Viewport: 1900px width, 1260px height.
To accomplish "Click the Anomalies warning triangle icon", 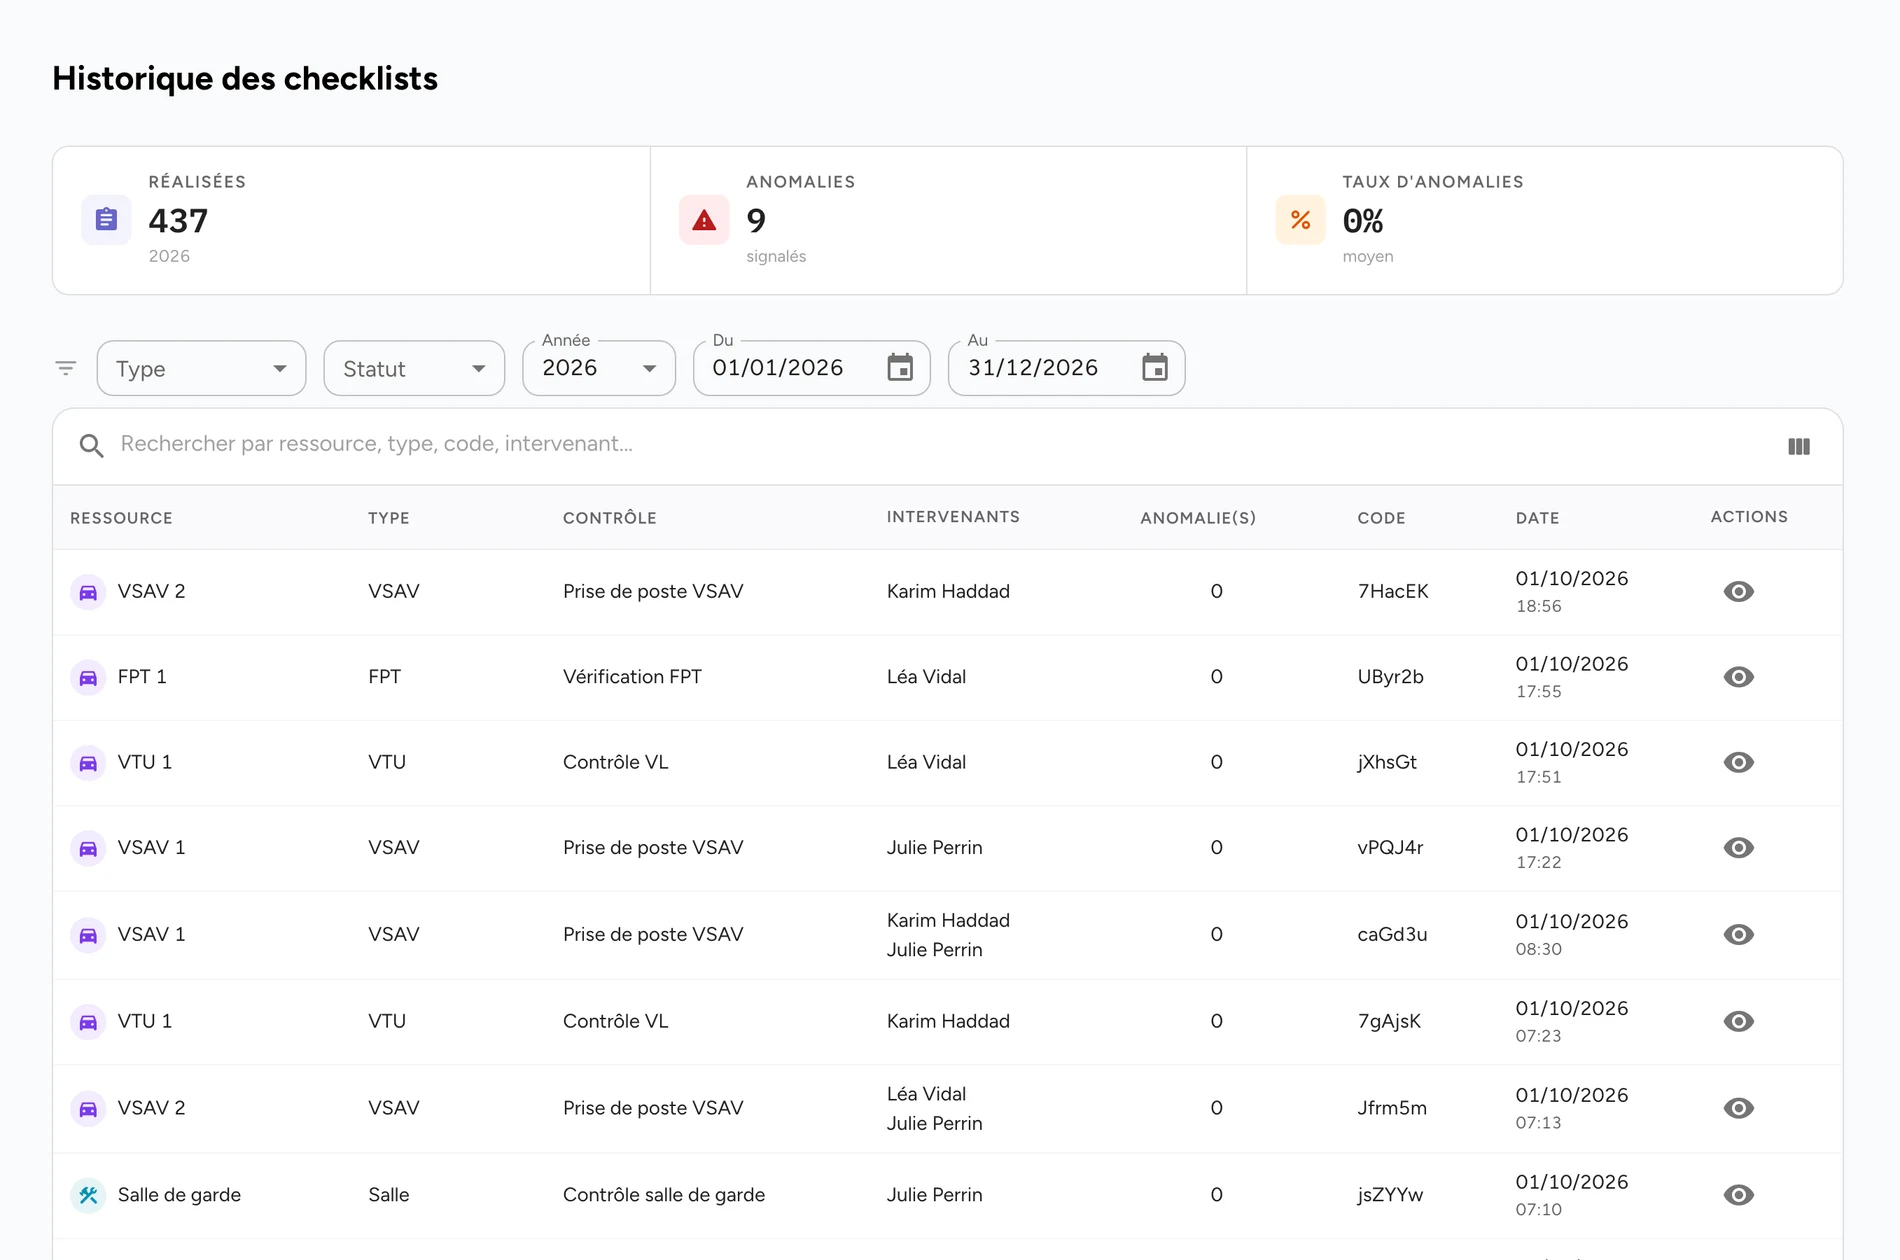I will pyautogui.click(x=704, y=220).
